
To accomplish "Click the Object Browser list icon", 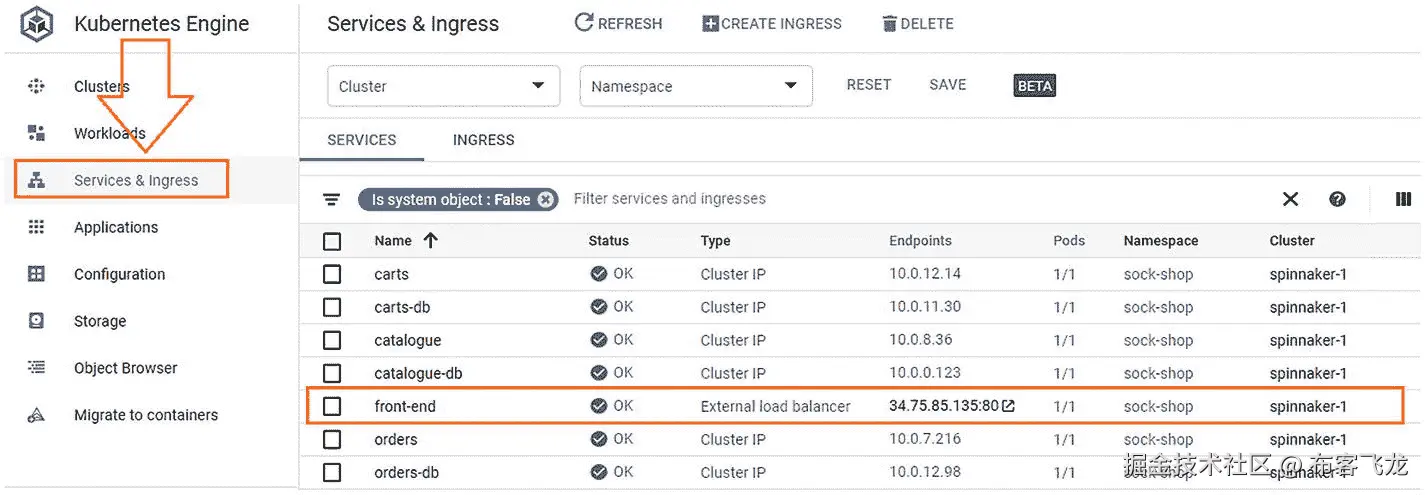I will click(x=37, y=368).
